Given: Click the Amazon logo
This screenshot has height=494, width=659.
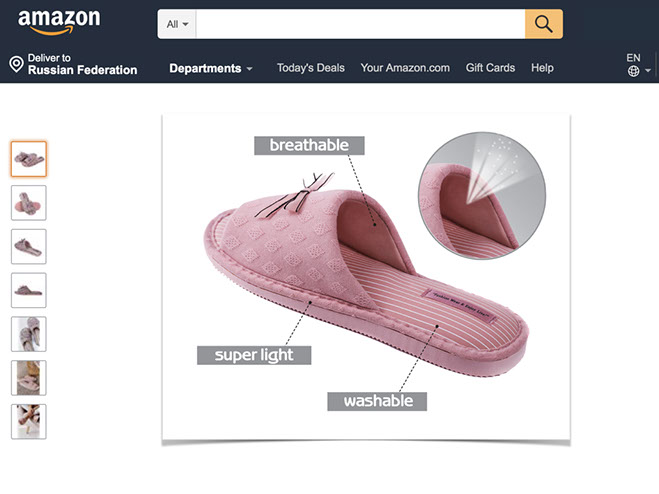Looking at the screenshot, I should click(x=59, y=21).
